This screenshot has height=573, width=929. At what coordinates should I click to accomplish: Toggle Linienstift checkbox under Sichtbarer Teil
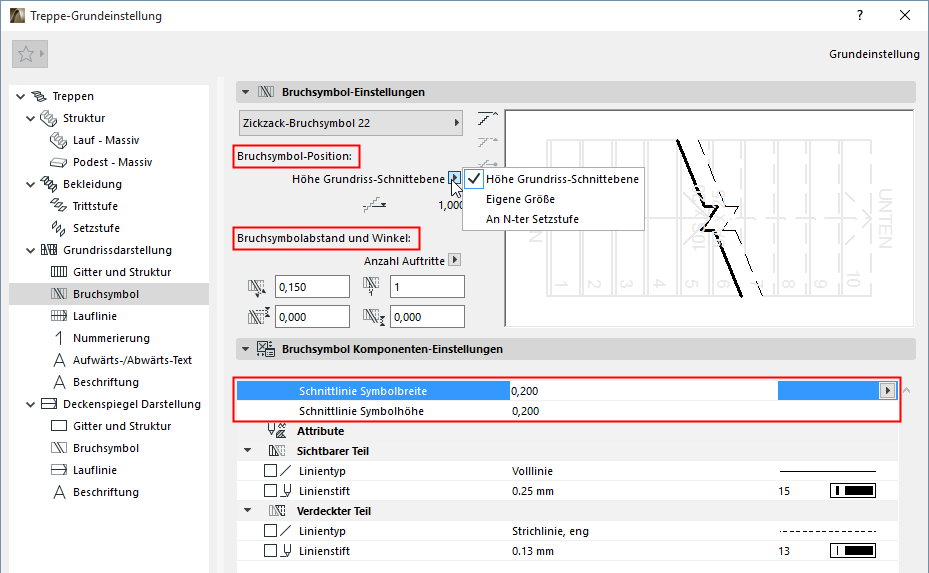pyautogui.click(x=270, y=491)
